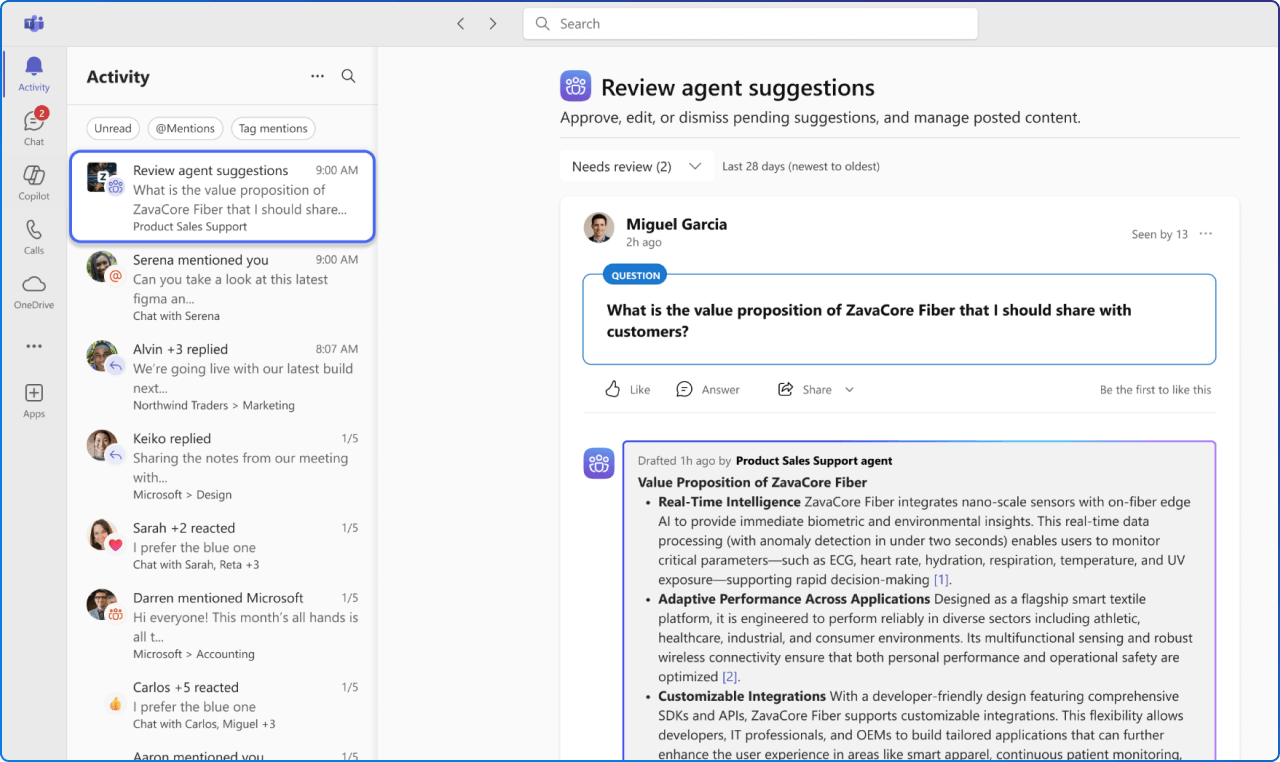Click the 2h ago timestamp
The width and height of the screenshot is (1280, 762).
(x=644, y=242)
